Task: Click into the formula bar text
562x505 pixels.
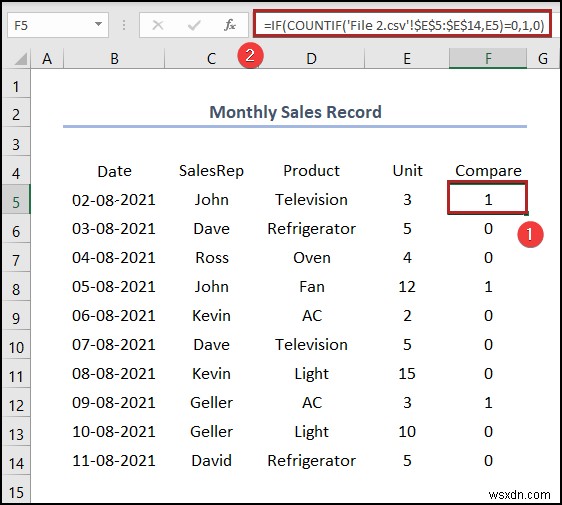Action: [403, 25]
